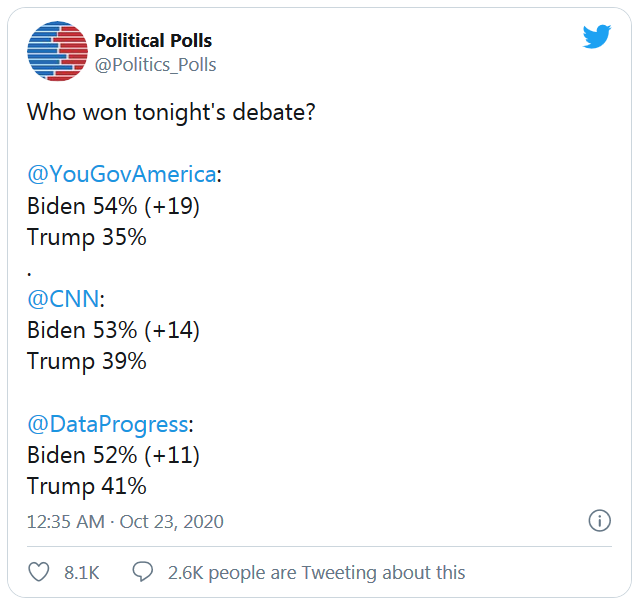Click the "Trump 41%" line

click(x=87, y=486)
